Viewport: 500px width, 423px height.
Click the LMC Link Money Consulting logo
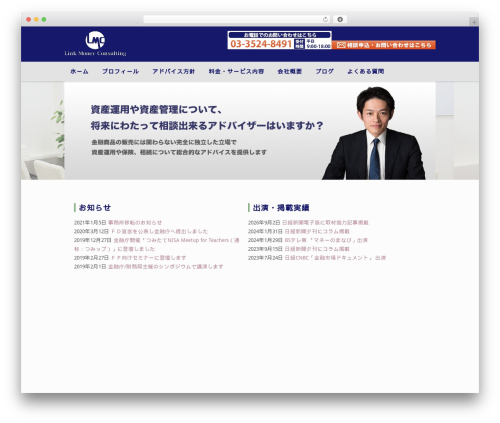pyautogui.click(x=95, y=43)
